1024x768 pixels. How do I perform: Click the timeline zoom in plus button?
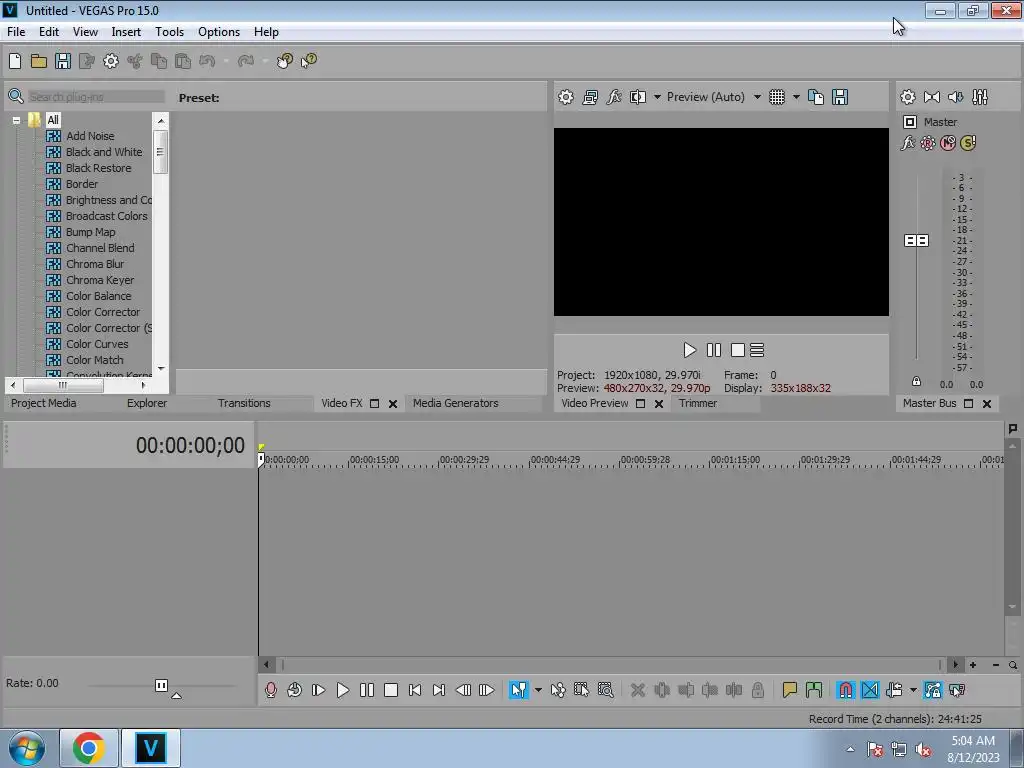(x=973, y=665)
